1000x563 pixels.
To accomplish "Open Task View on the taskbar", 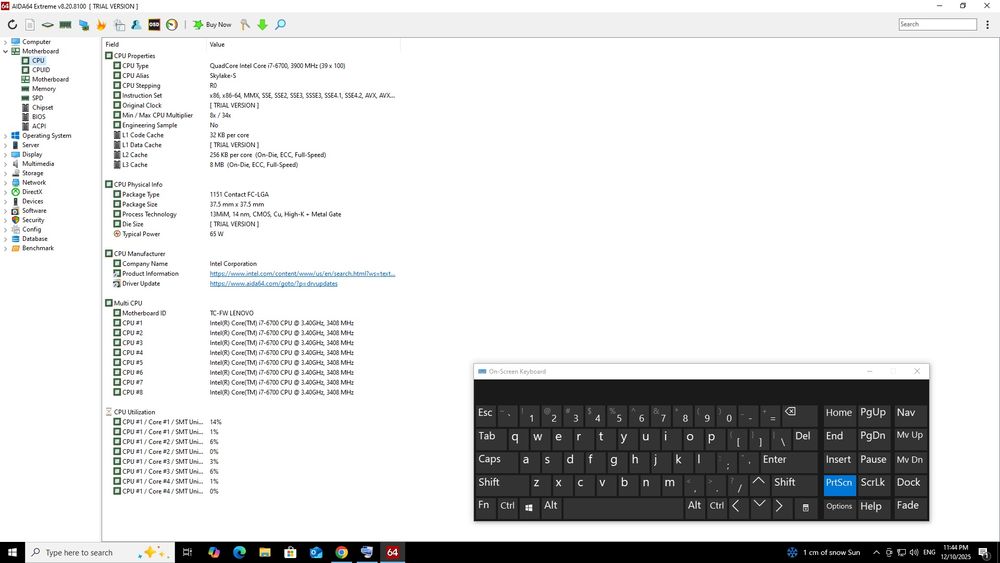I will [x=187, y=552].
